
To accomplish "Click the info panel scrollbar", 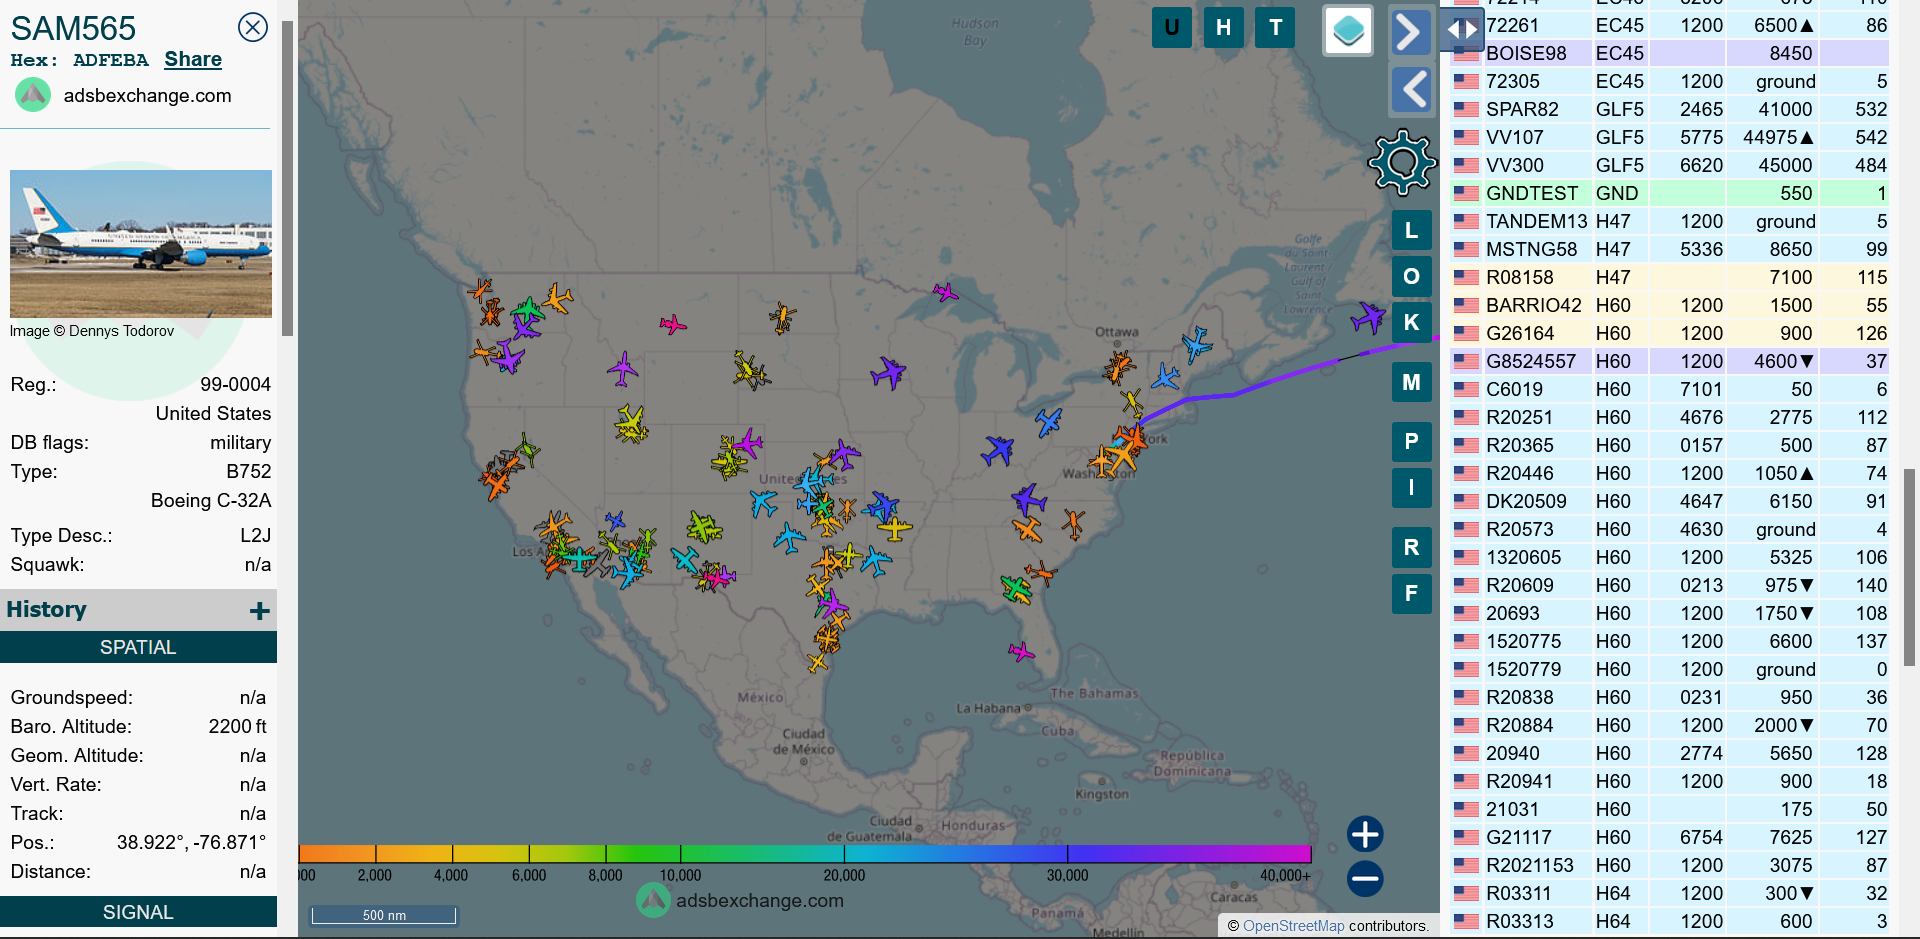I will pyautogui.click(x=287, y=178).
